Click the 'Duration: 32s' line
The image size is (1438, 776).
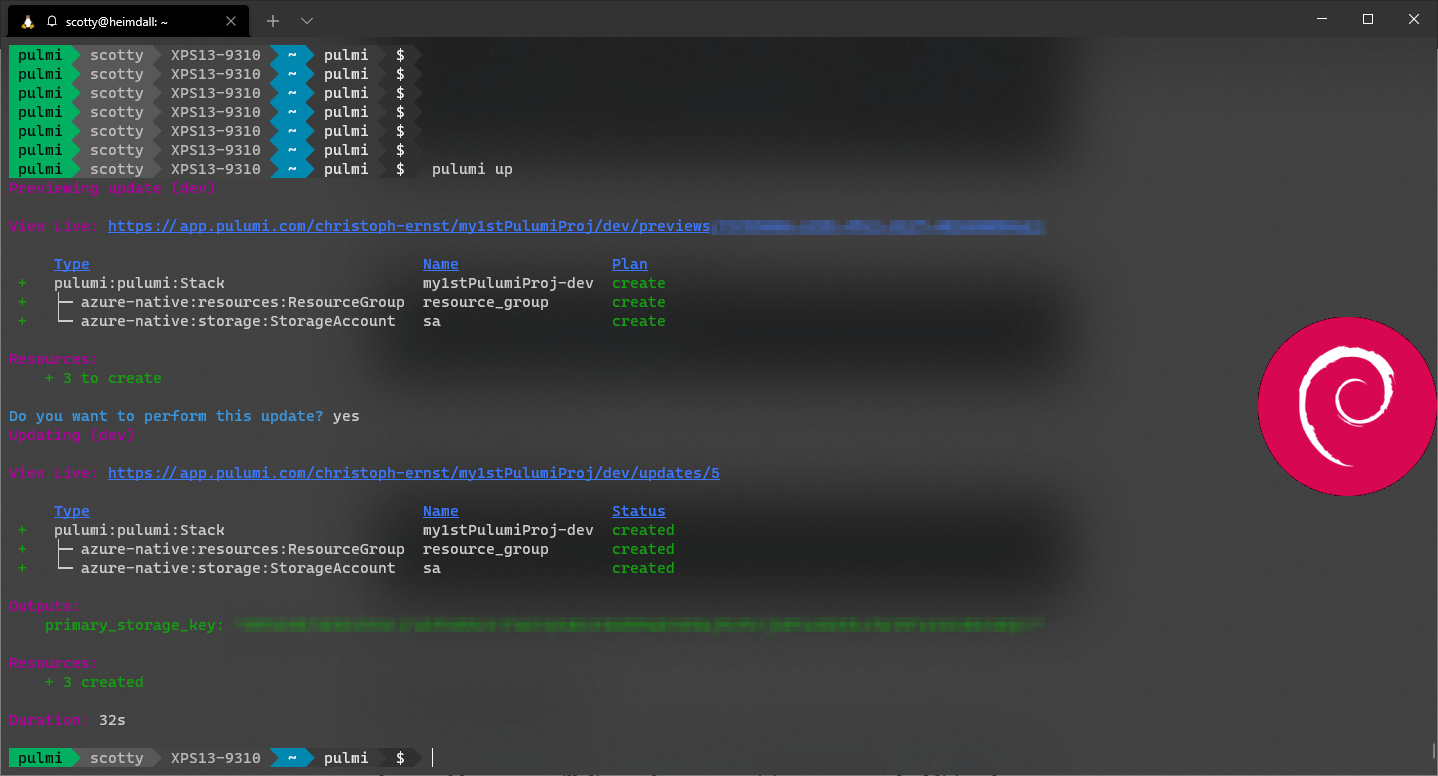click(x=67, y=720)
